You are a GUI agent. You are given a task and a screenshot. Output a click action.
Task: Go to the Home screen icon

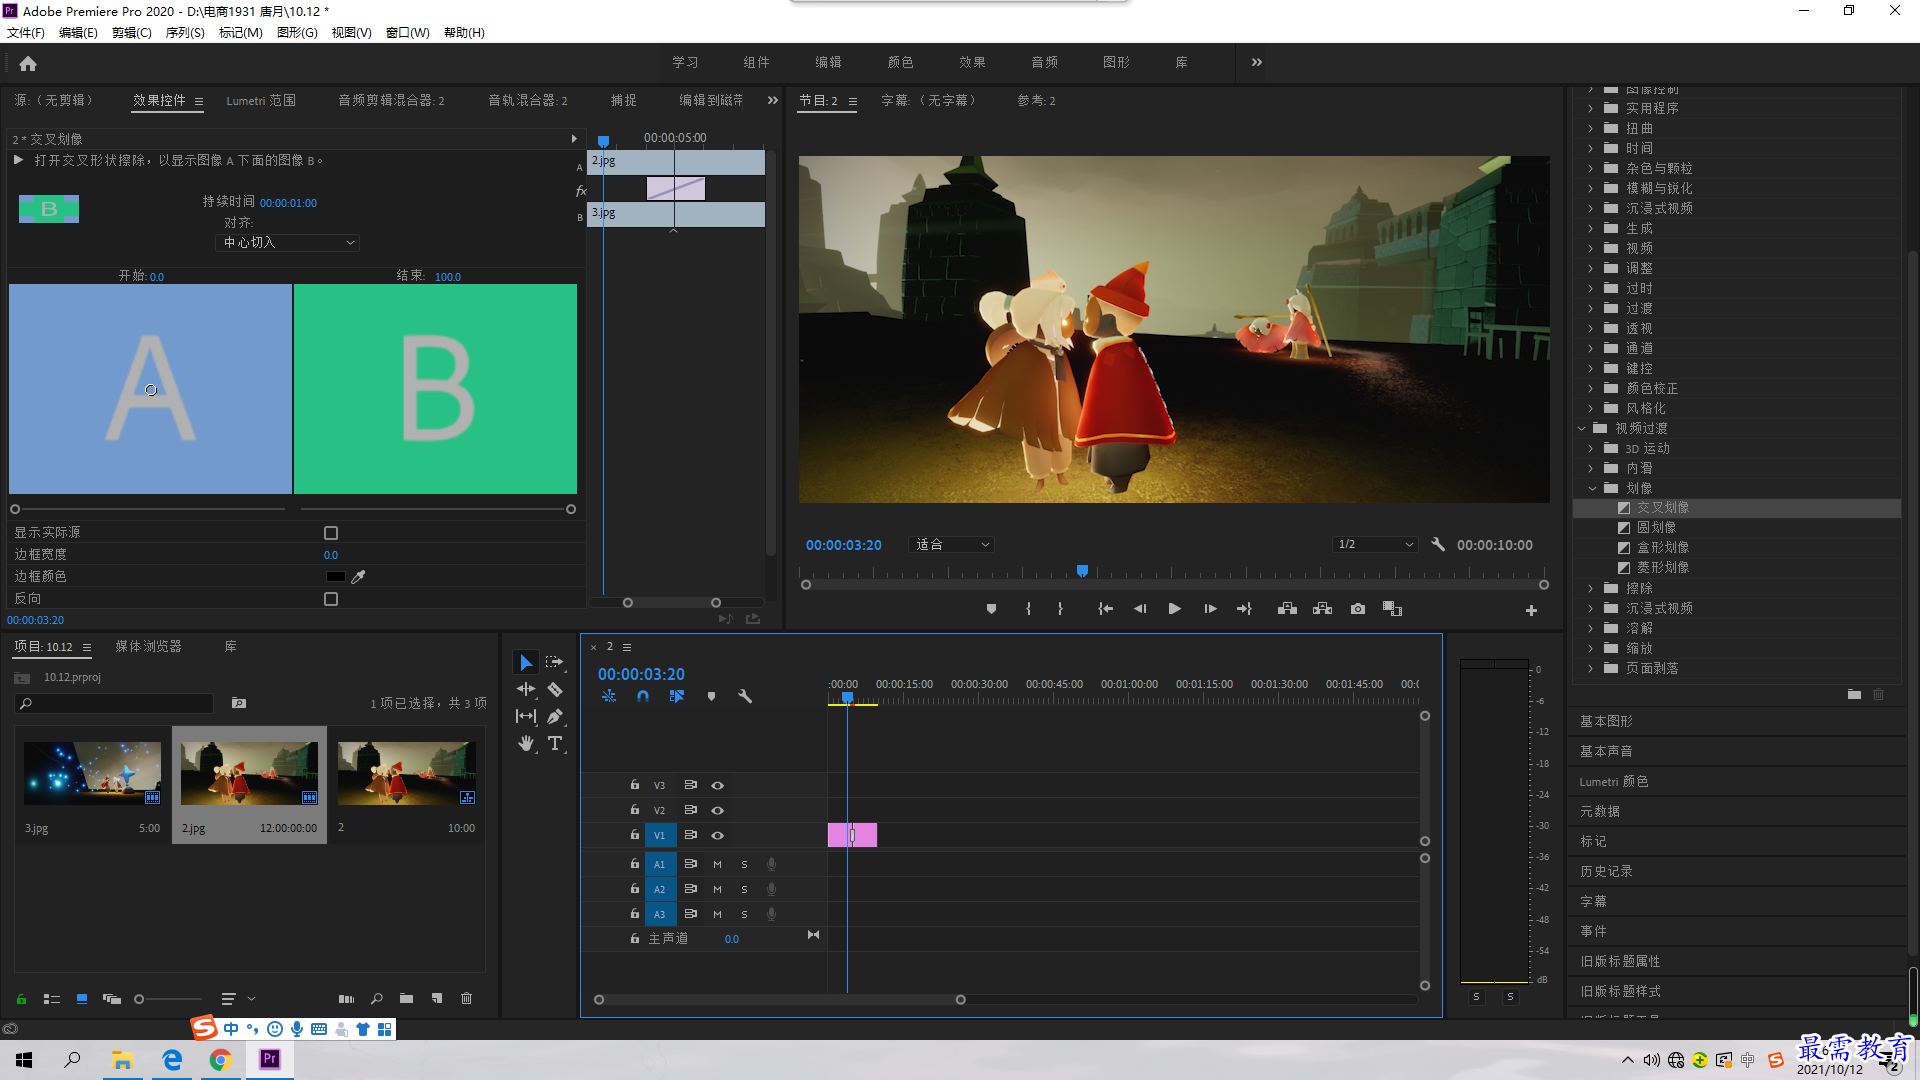pos(28,63)
